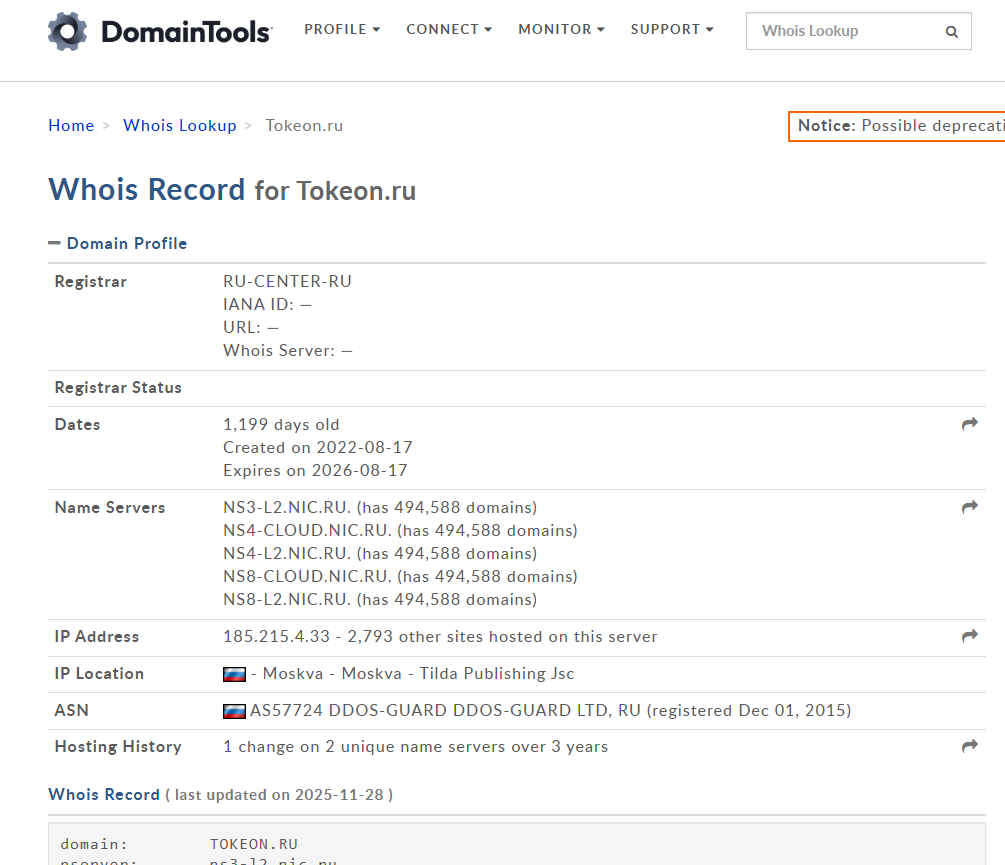Viewport: 1005px width, 865px height.
Task: Click the Russian flag in ASN row
Action: (x=234, y=712)
